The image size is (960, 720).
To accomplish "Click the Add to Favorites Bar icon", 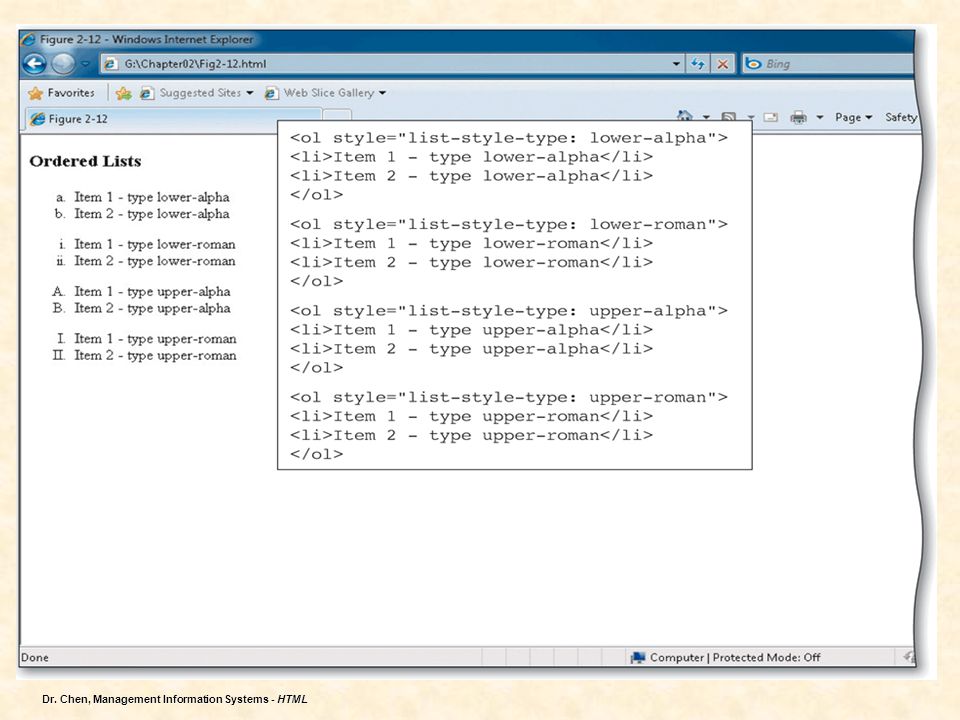I will 124,93.
